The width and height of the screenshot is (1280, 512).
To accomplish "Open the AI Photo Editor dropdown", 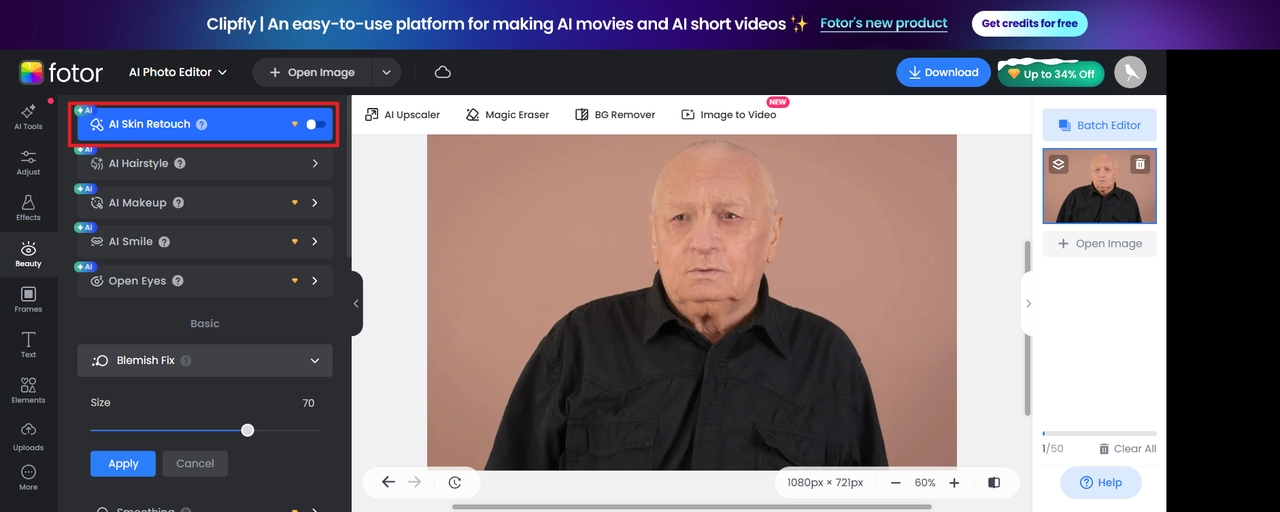I will point(178,72).
